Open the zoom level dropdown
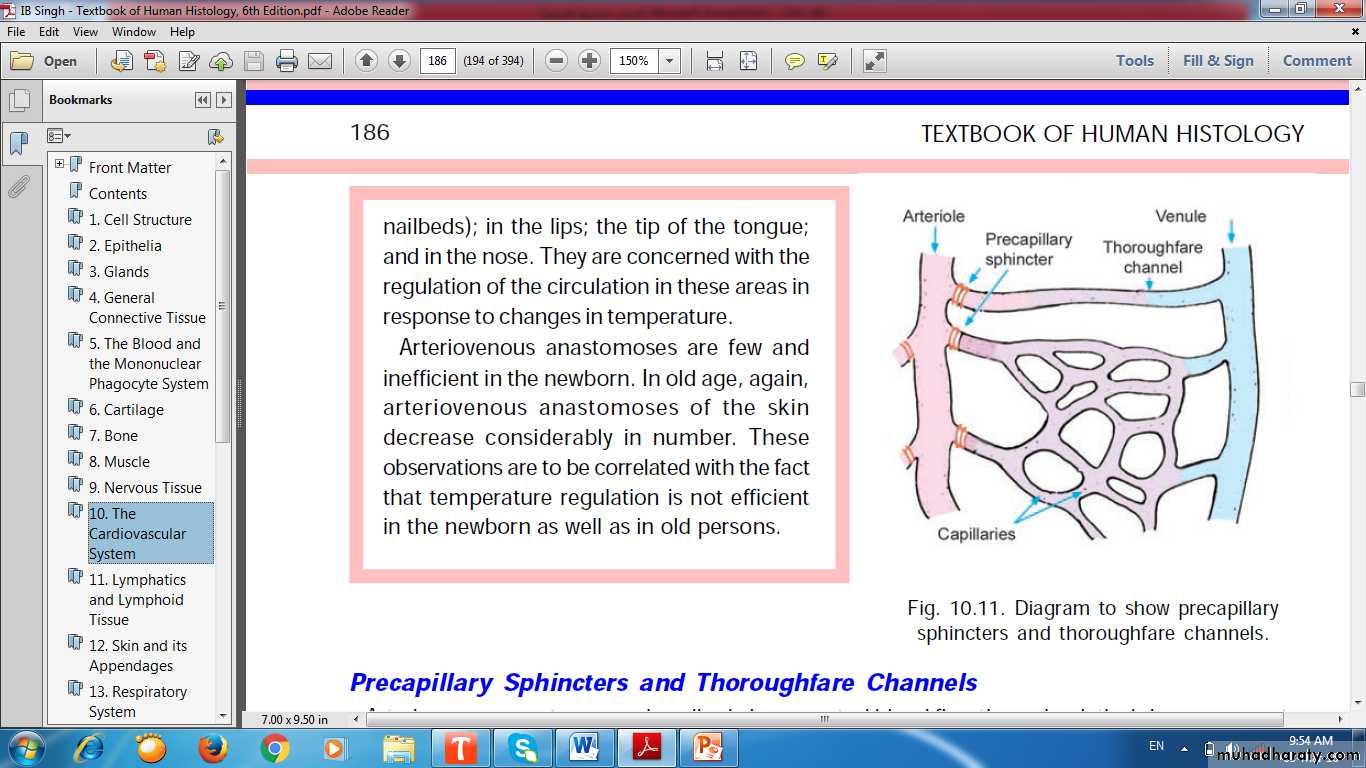Viewport: 1366px width, 768px height. click(x=670, y=61)
